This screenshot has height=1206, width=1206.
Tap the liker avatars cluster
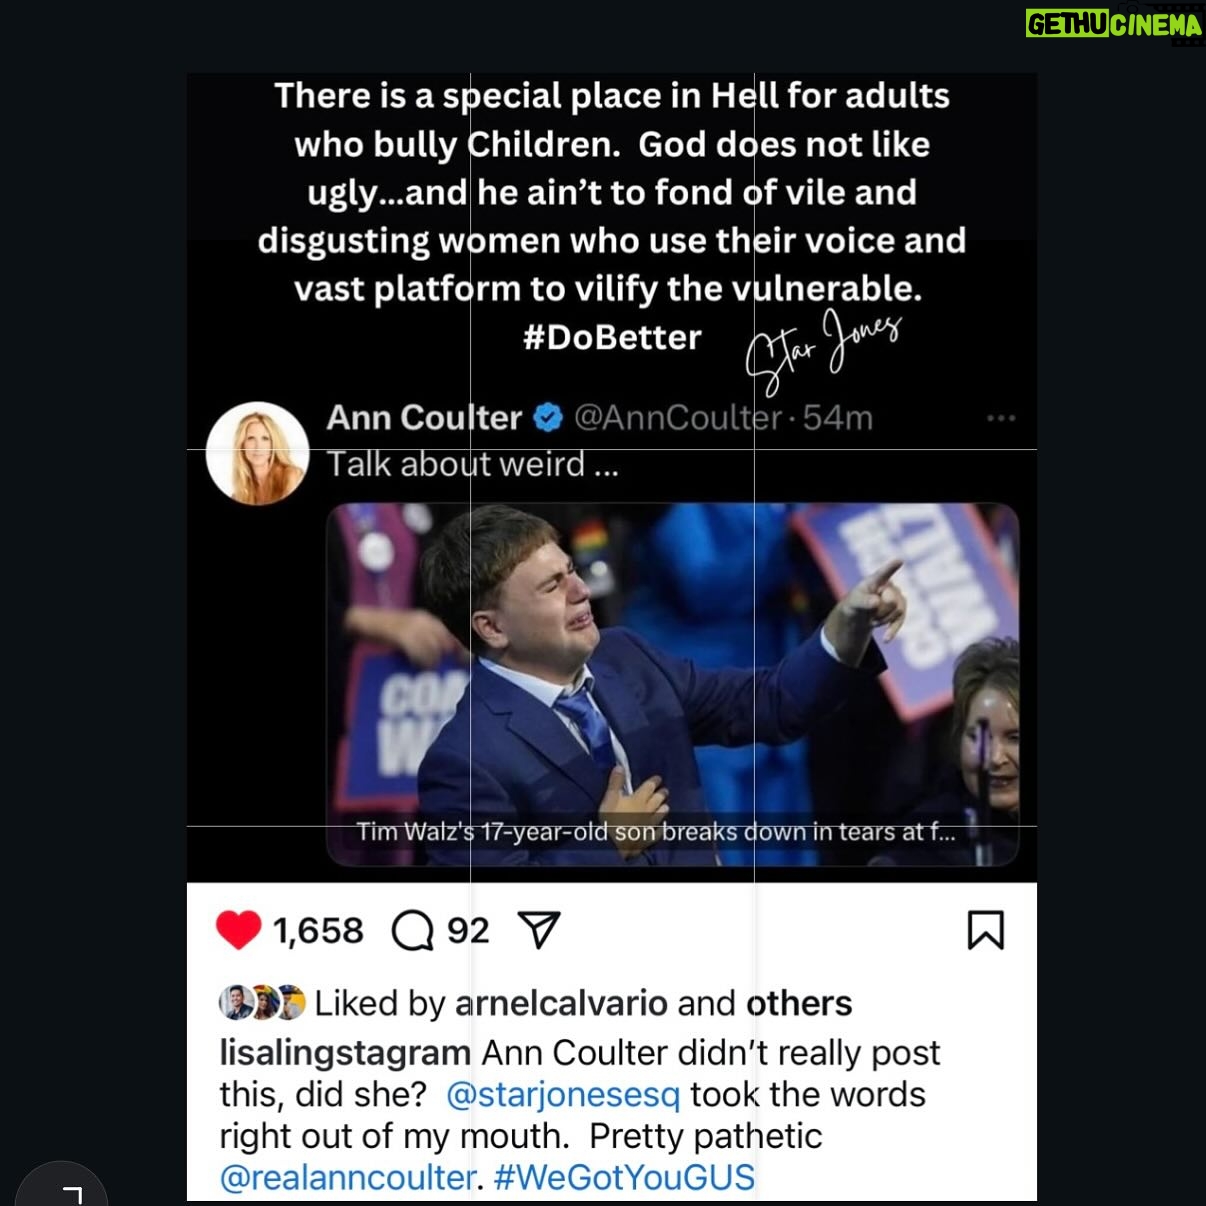(262, 1002)
